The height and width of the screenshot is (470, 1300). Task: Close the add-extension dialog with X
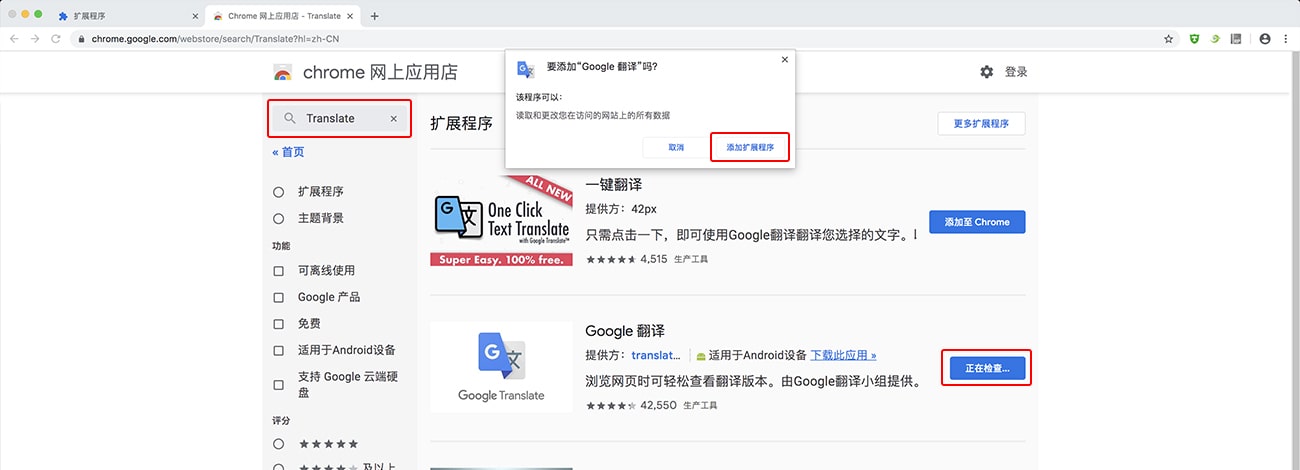click(x=784, y=60)
